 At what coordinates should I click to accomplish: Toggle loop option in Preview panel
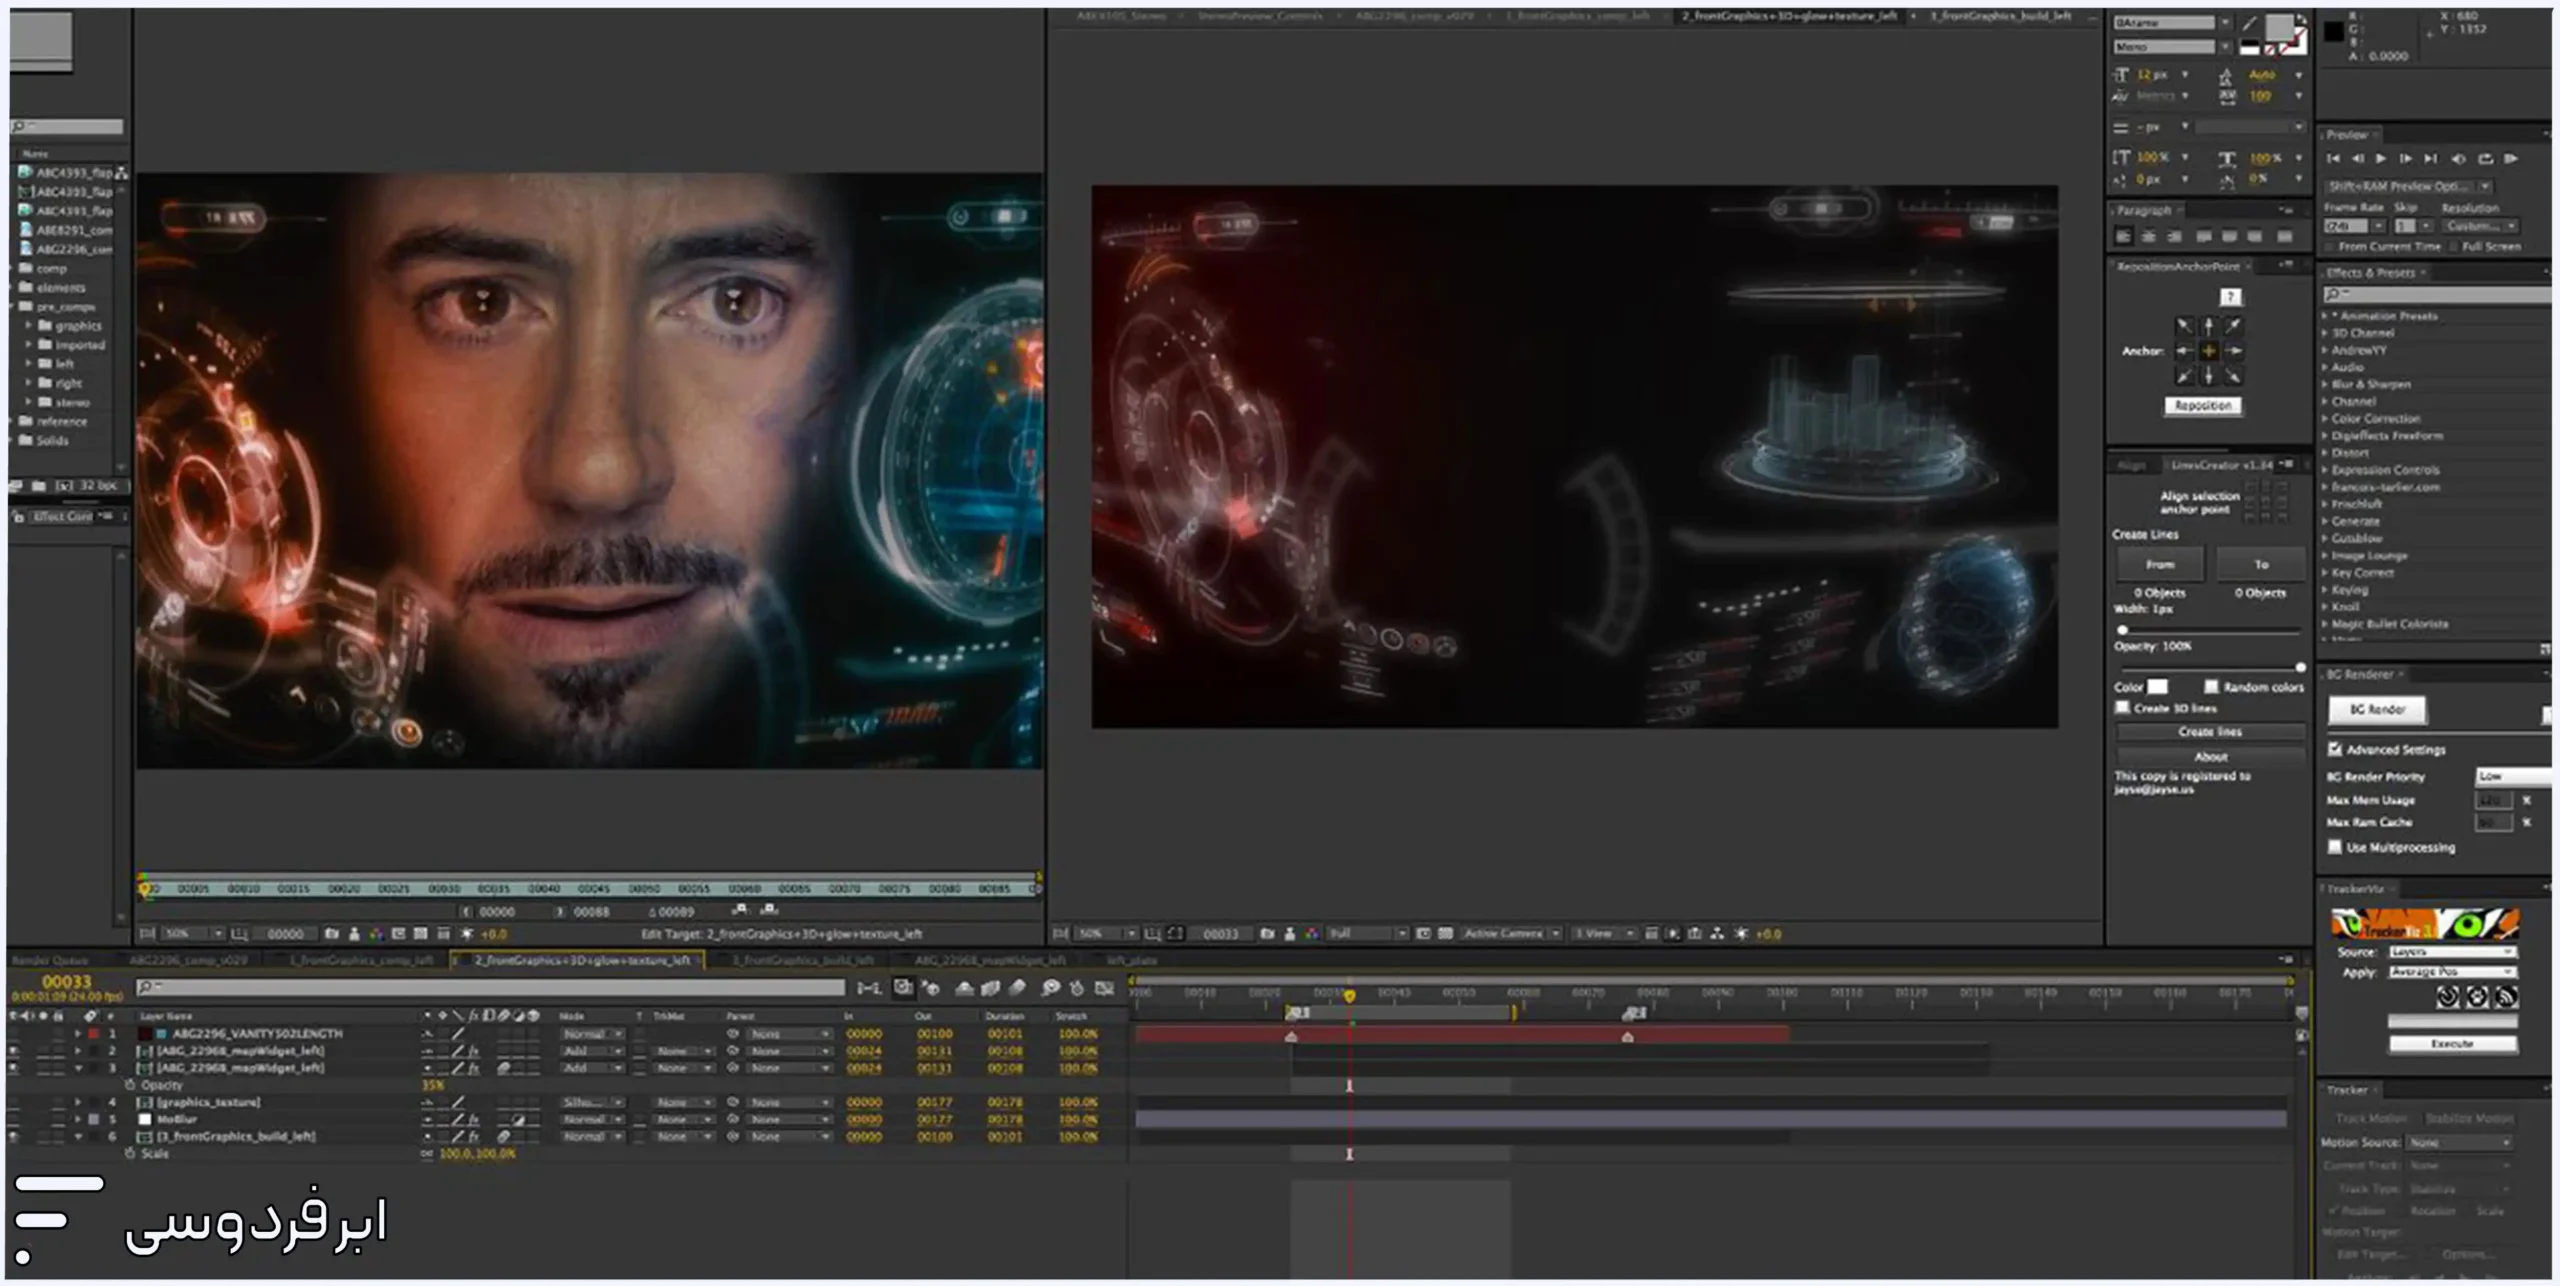pyautogui.click(x=2486, y=159)
